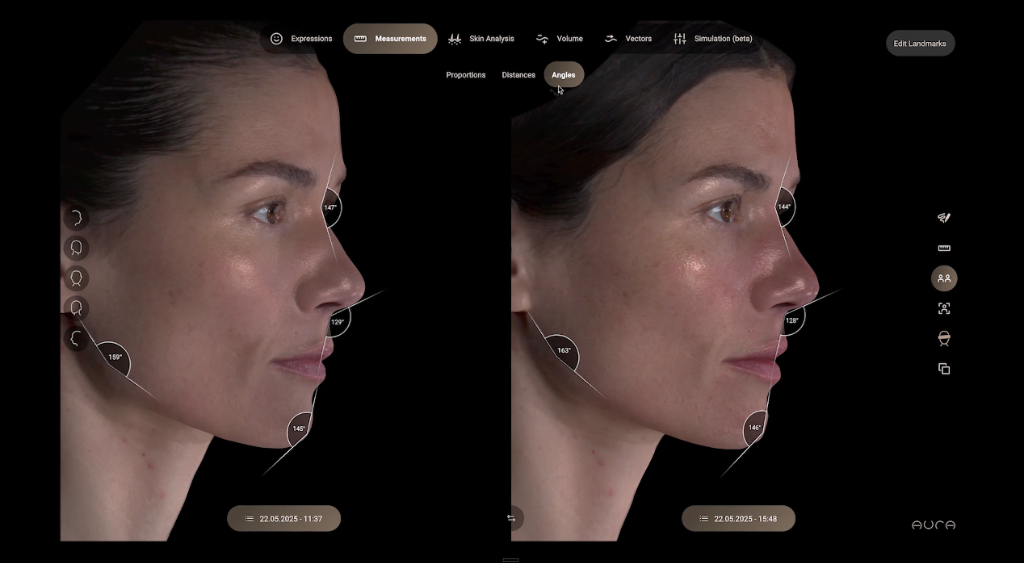The image size is (1024, 563).
Task: Click the 146° chin angle label
Action: pyautogui.click(x=755, y=428)
